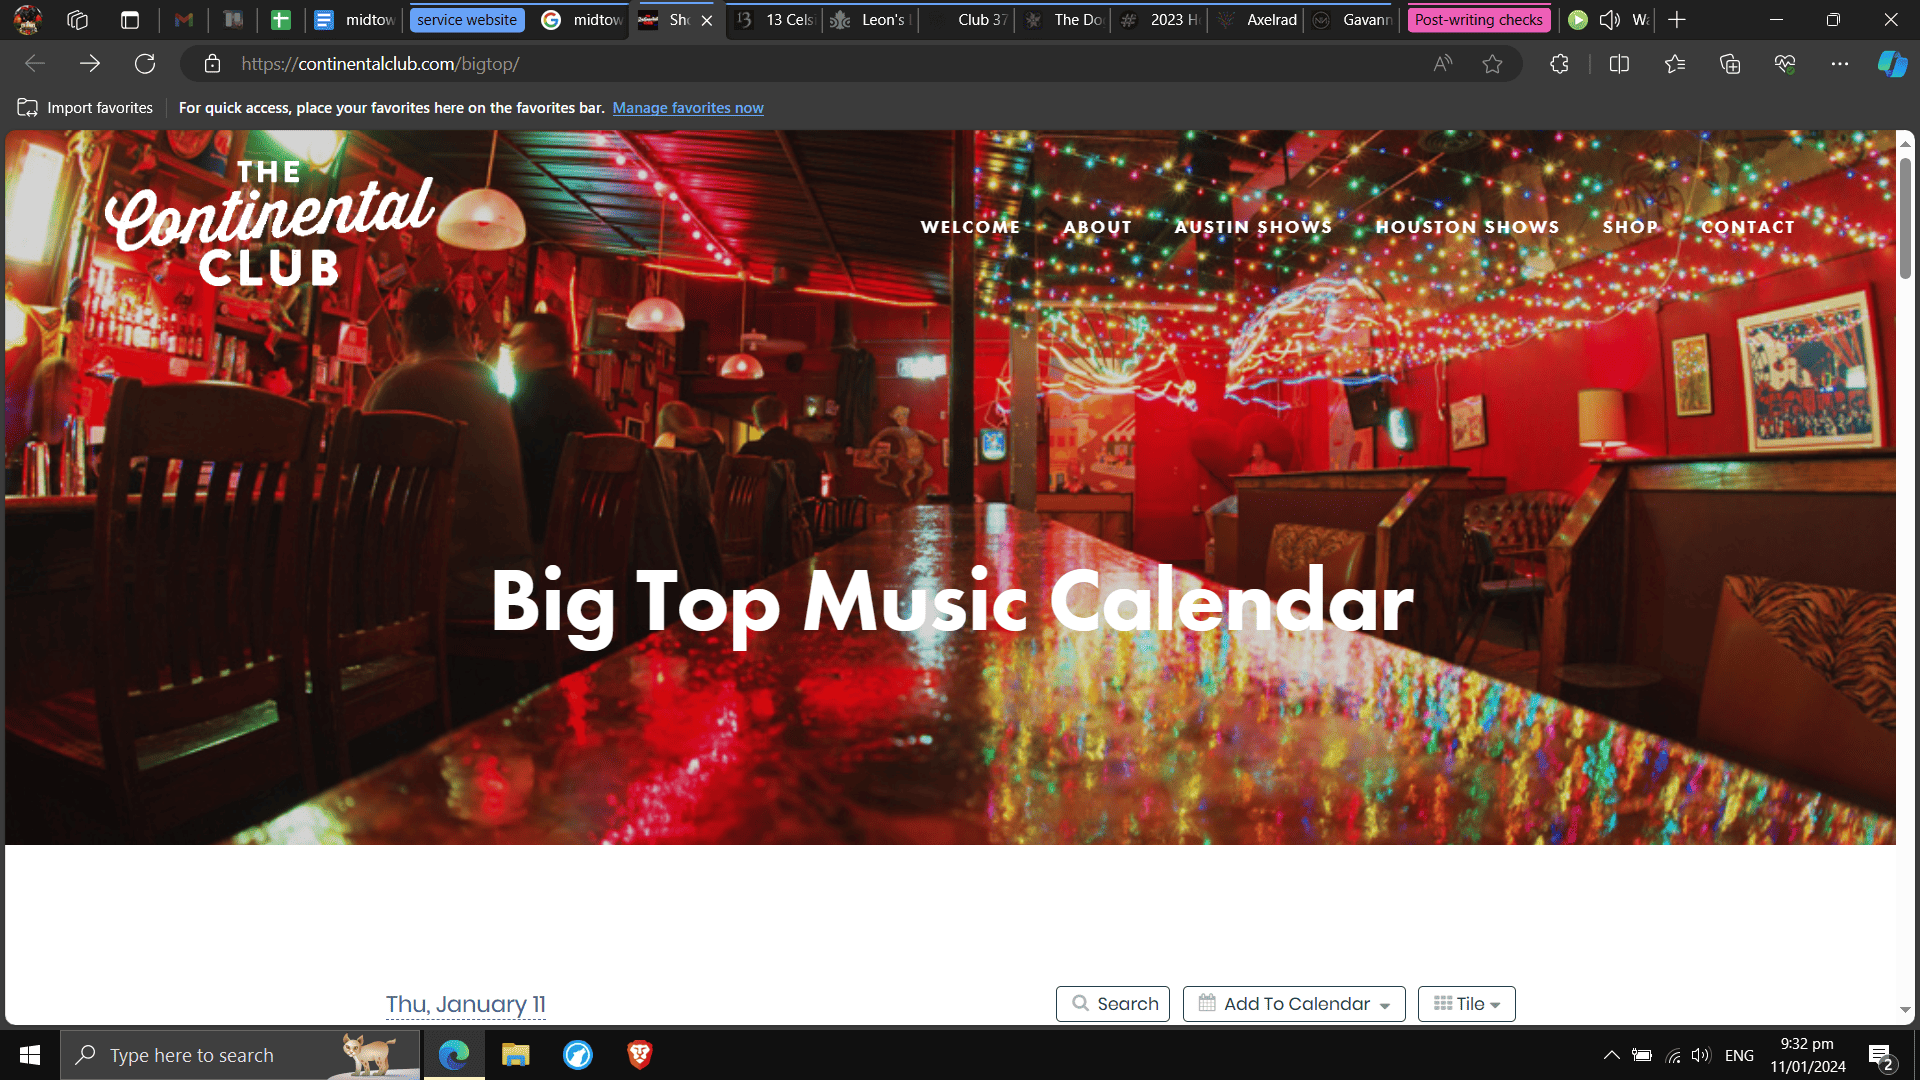Show hidden system tray icons
The image size is (1920, 1080).
1611,1055
